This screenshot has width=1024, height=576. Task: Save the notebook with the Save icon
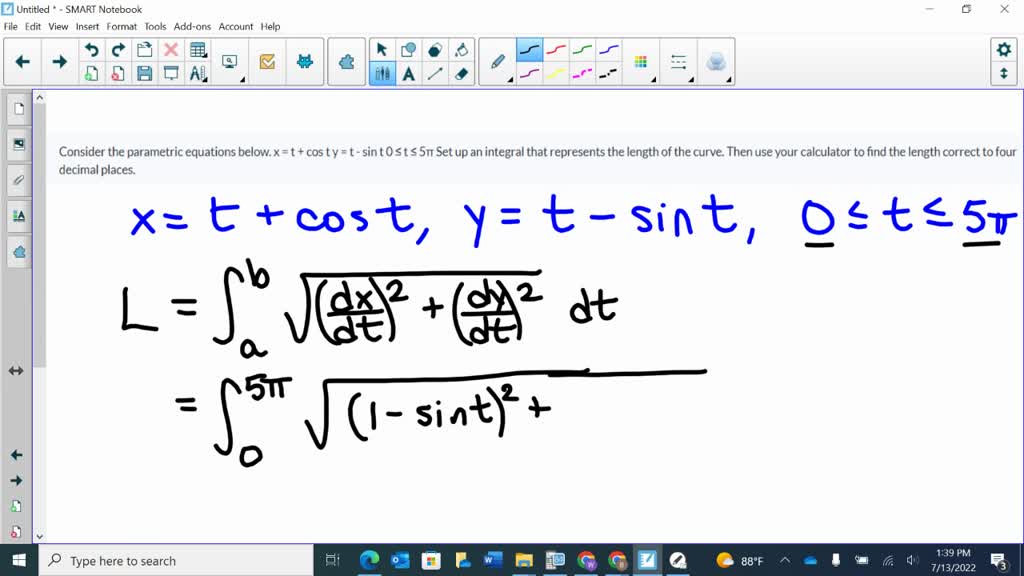(x=145, y=73)
